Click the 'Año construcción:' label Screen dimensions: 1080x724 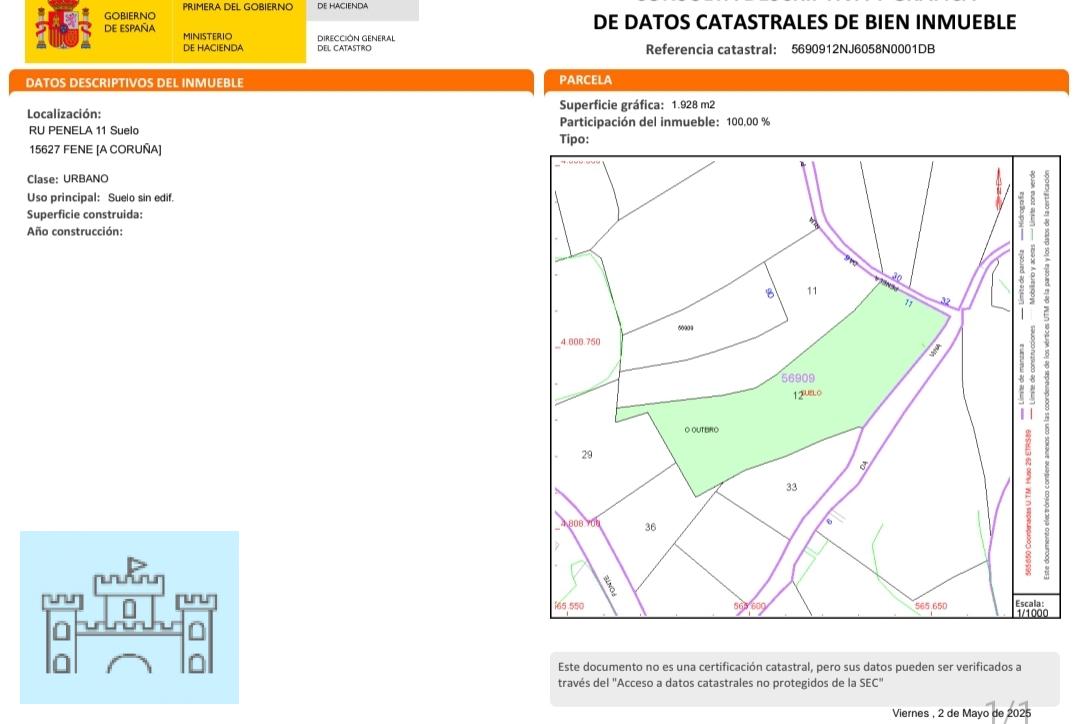(x=74, y=231)
